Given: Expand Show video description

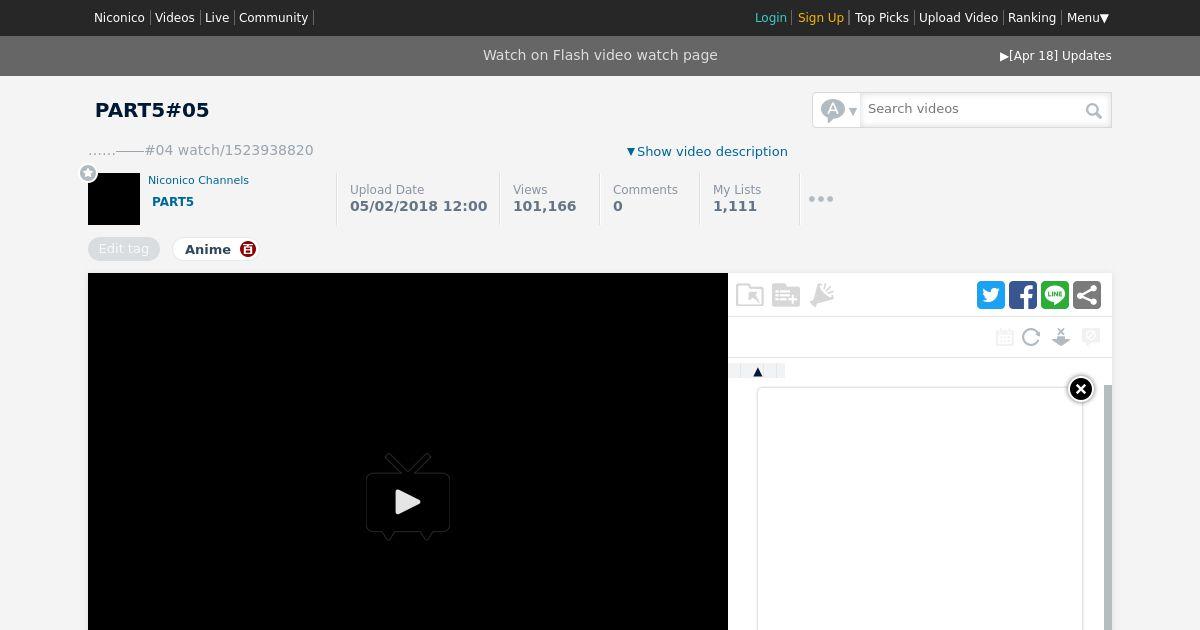Looking at the screenshot, I should click(707, 151).
